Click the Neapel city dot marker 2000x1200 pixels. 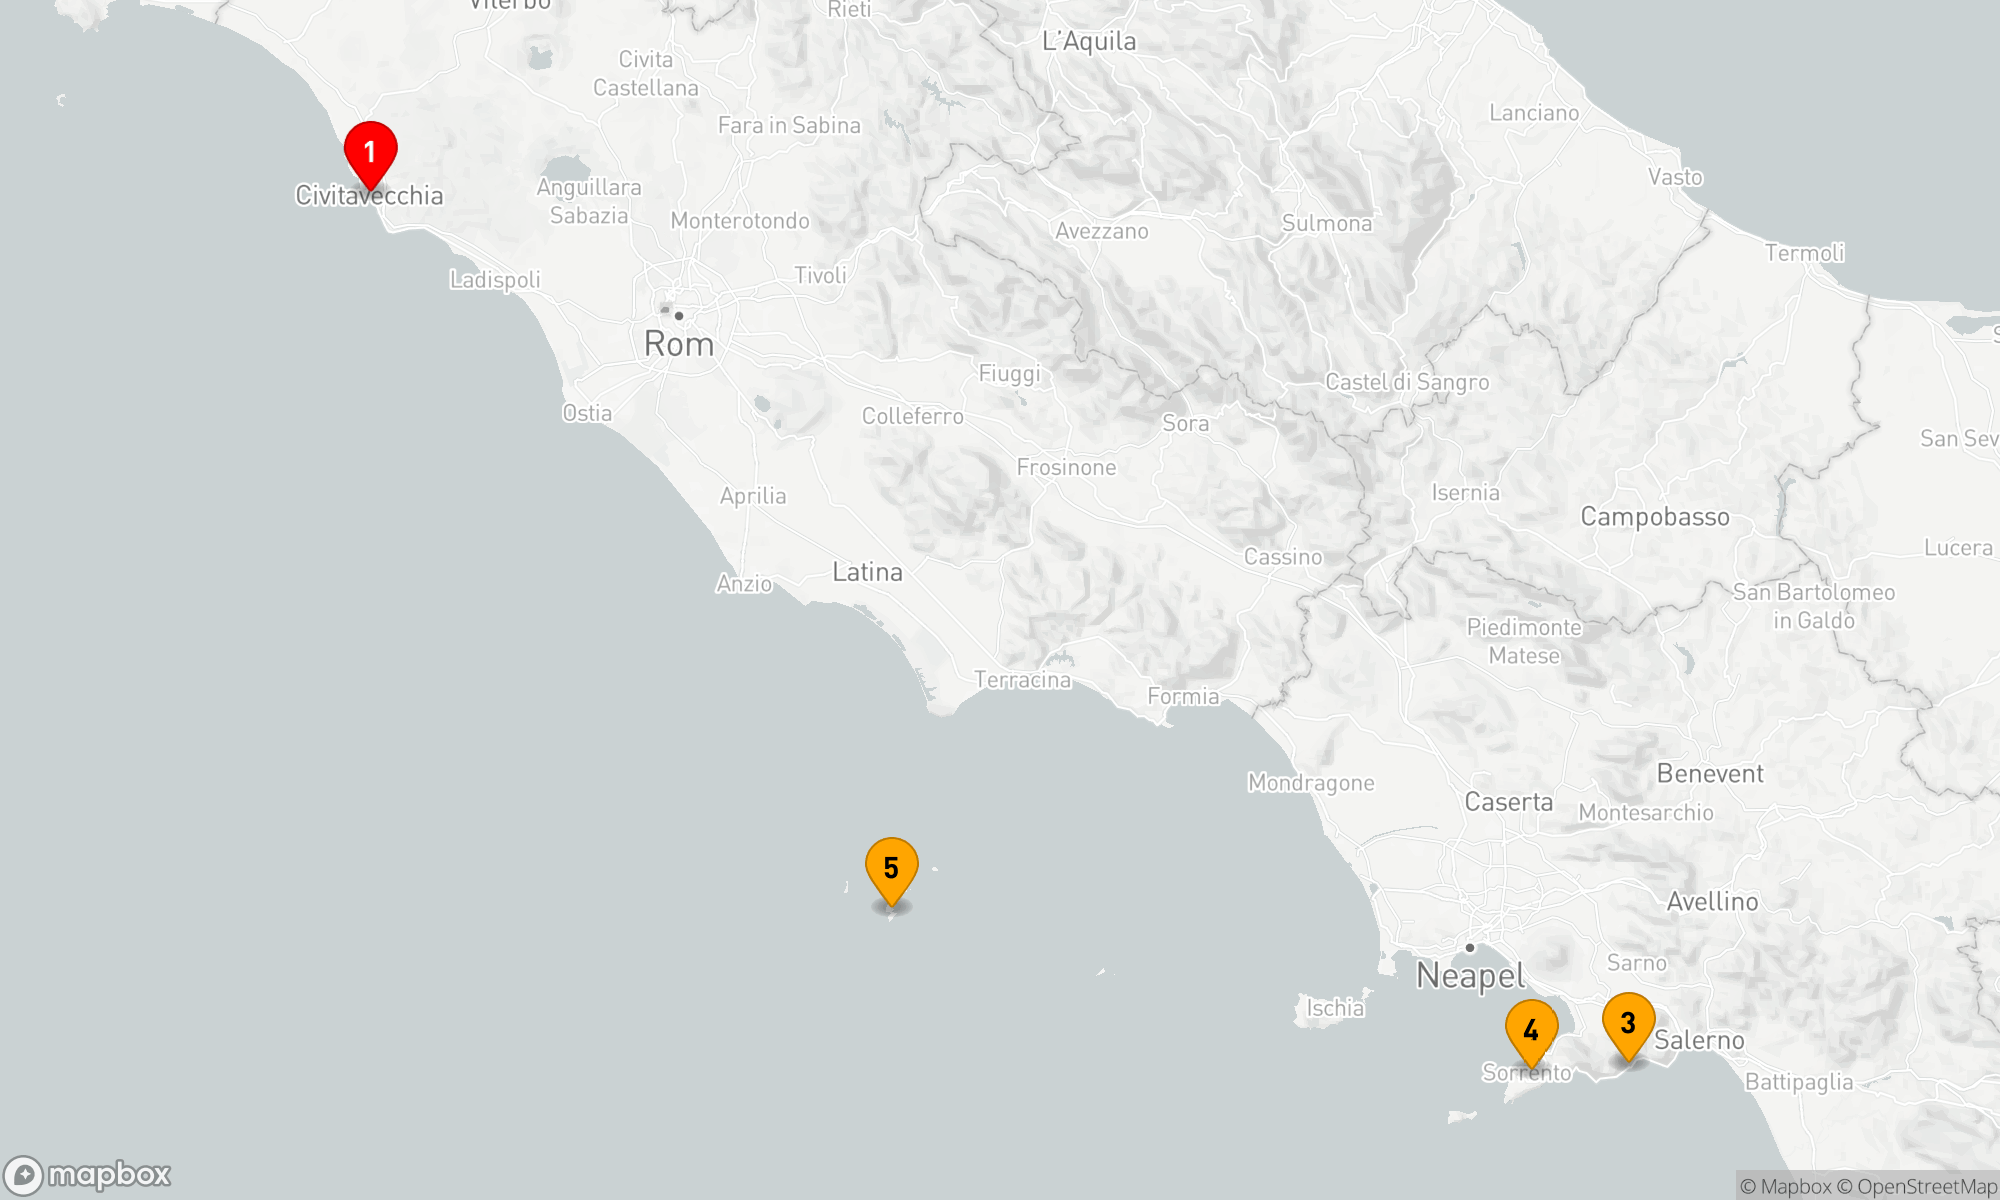(1470, 947)
